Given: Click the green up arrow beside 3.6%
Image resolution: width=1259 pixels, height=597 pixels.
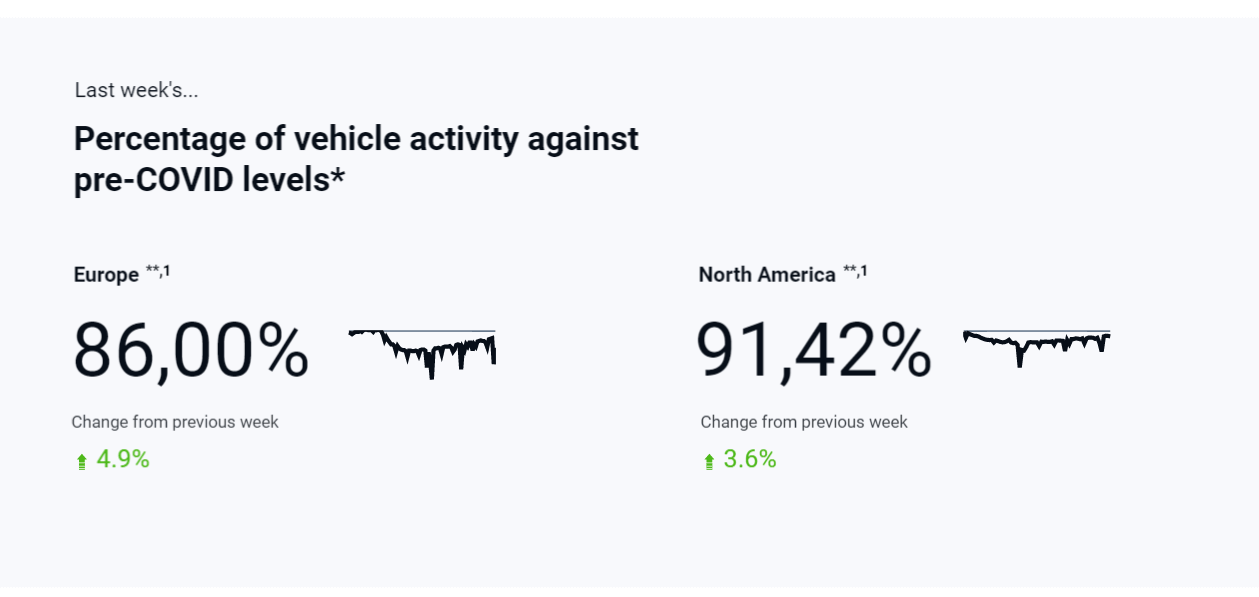Looking at the screenshot, I should click(x=709, y=461).
